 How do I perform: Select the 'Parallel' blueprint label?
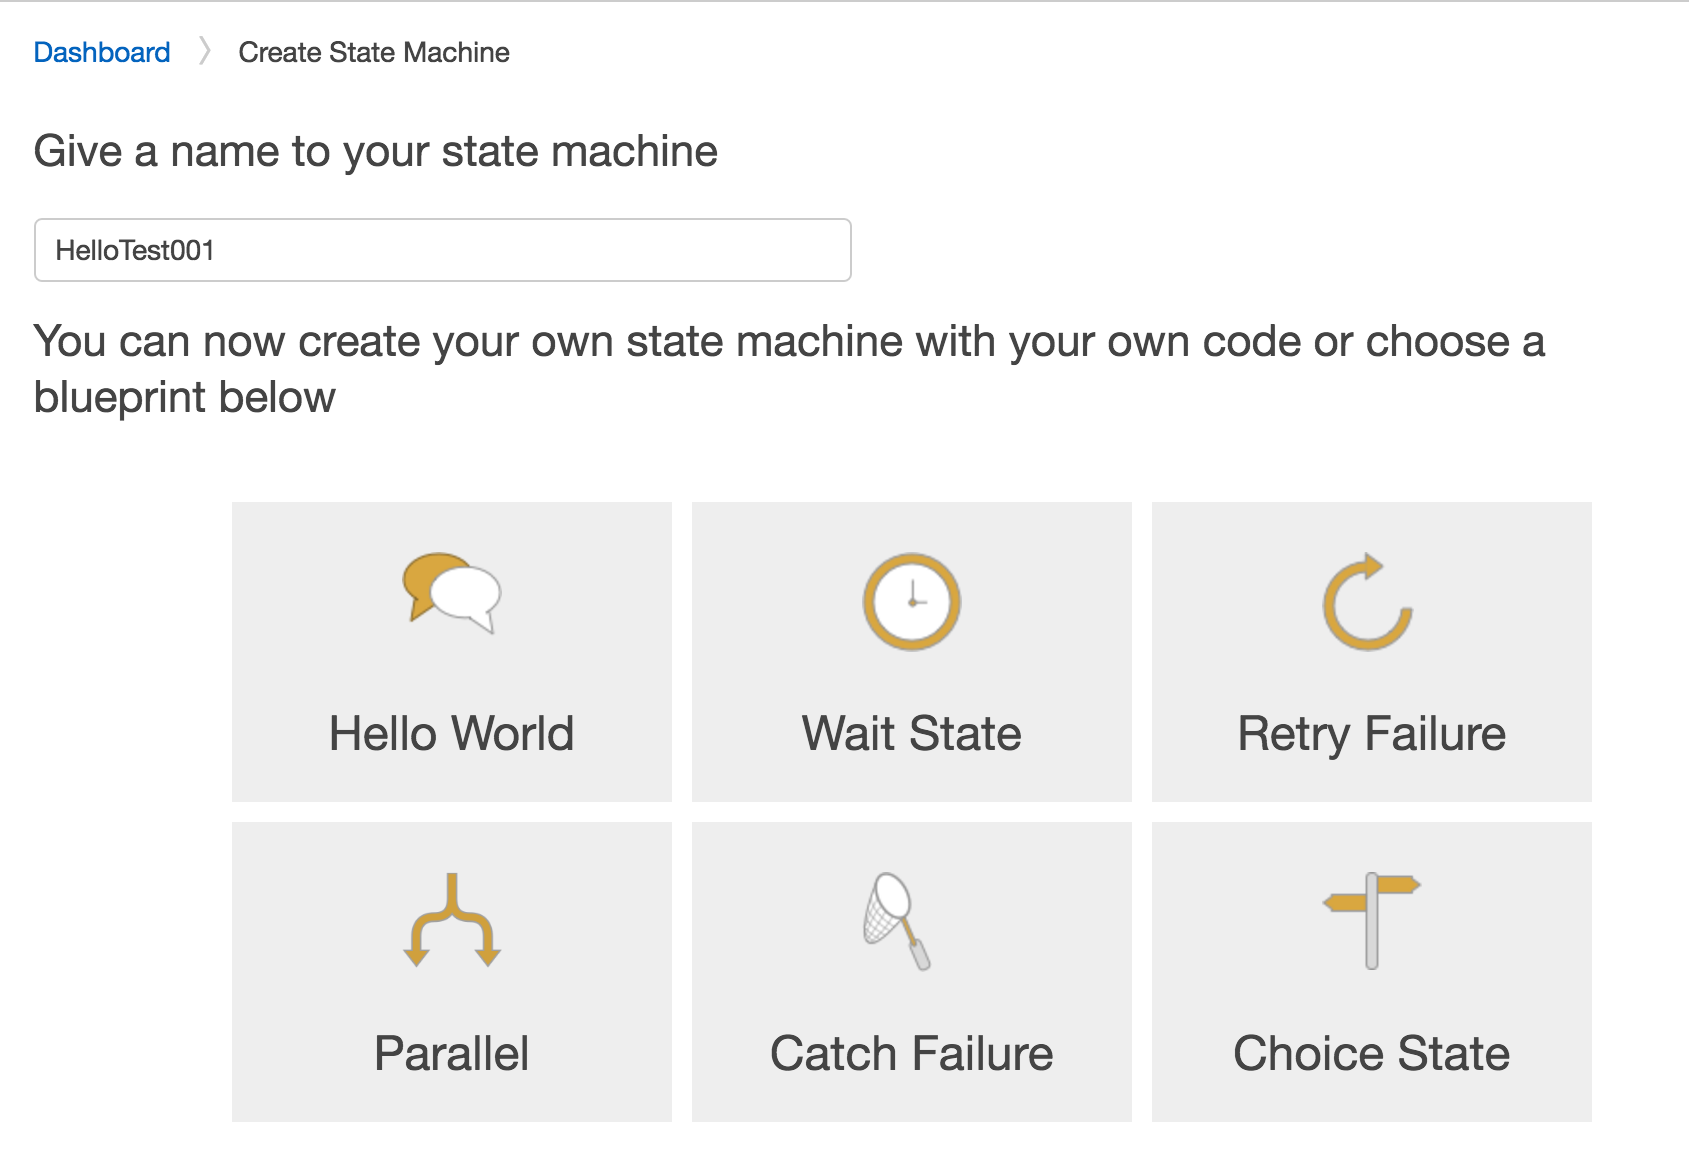(452, 1054)
